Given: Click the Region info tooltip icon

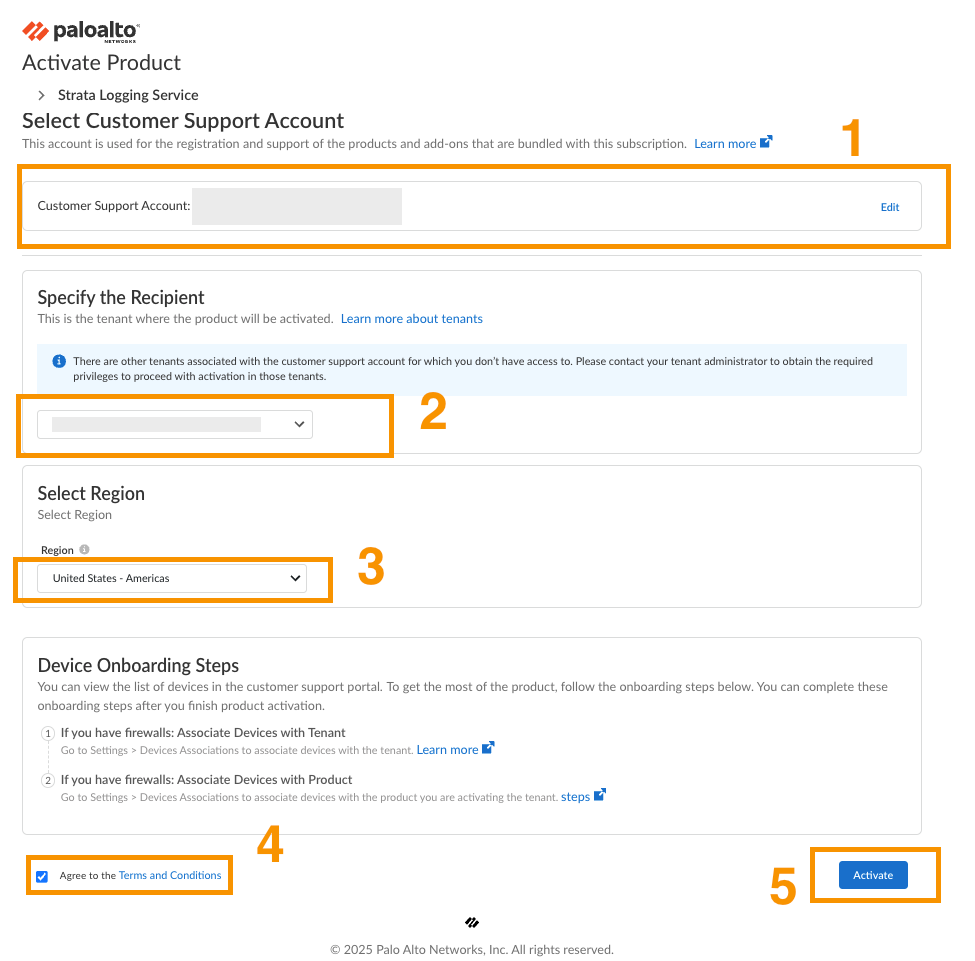Looking at the screenshot, I should click(x=84, y=550).
